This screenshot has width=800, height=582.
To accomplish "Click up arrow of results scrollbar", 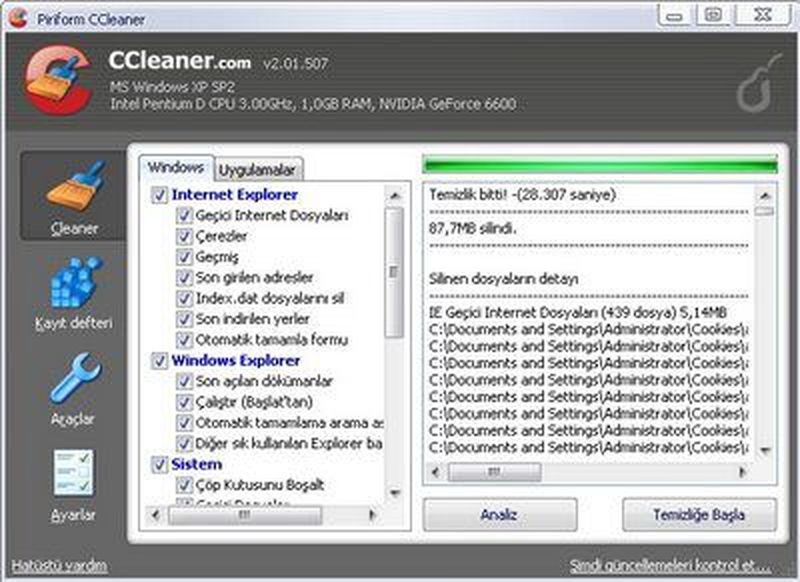I will (764, 193).
